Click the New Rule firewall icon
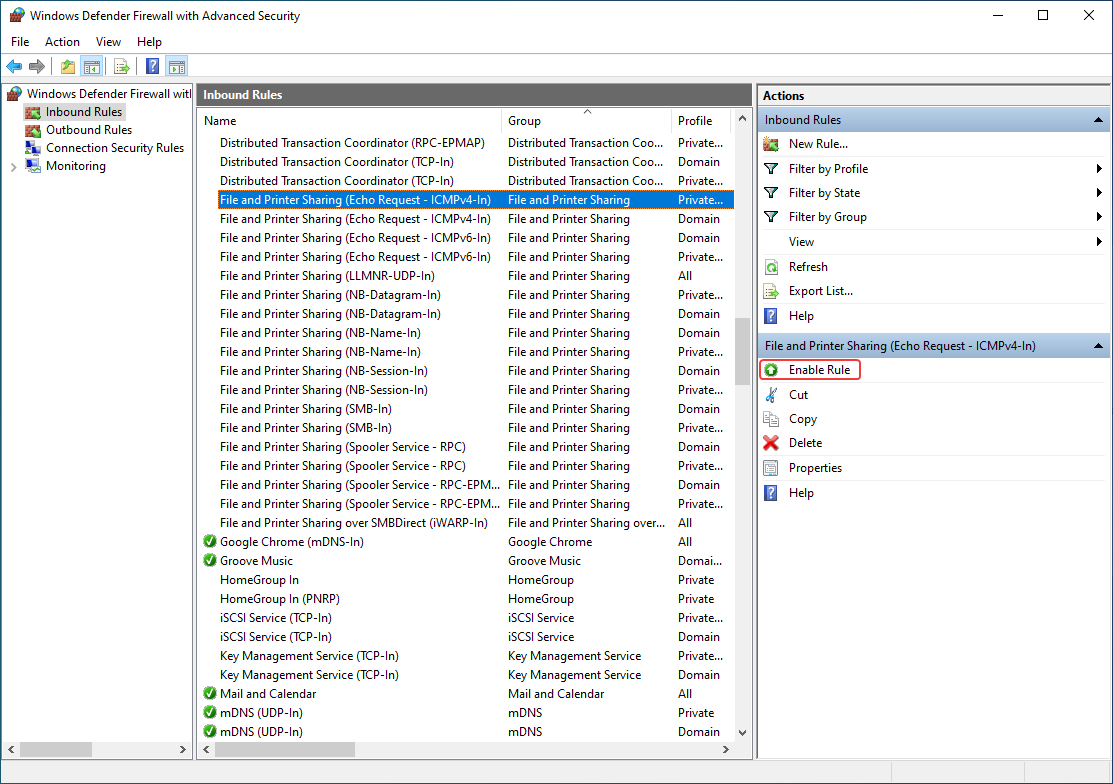Screen dimensions: 1113x784 coord(771,144)
